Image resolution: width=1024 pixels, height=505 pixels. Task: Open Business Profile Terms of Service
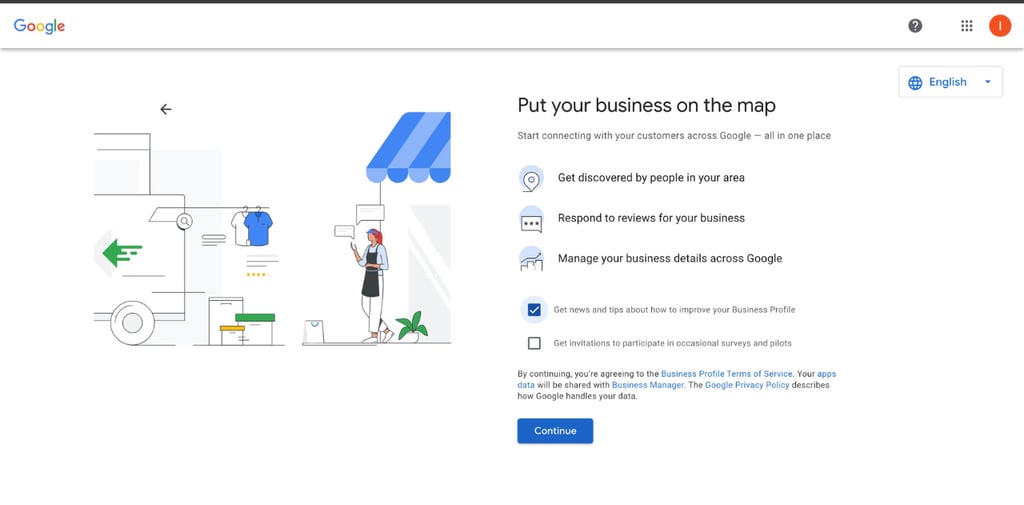pyautogui.click(x=727, y=374)
